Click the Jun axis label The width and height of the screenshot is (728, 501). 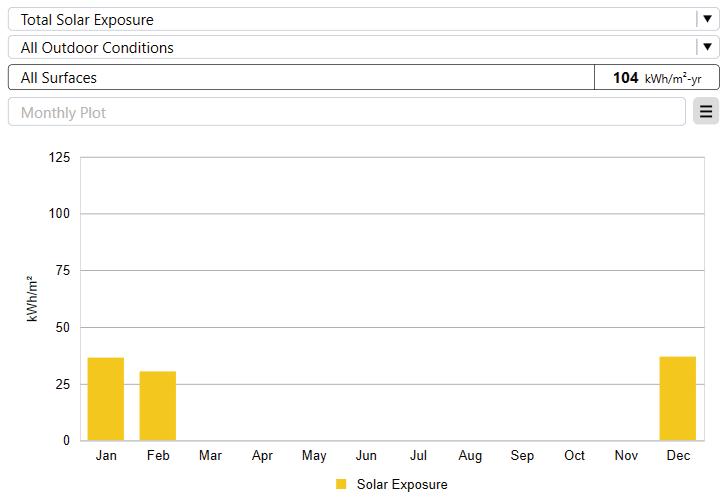coord(366,456)
